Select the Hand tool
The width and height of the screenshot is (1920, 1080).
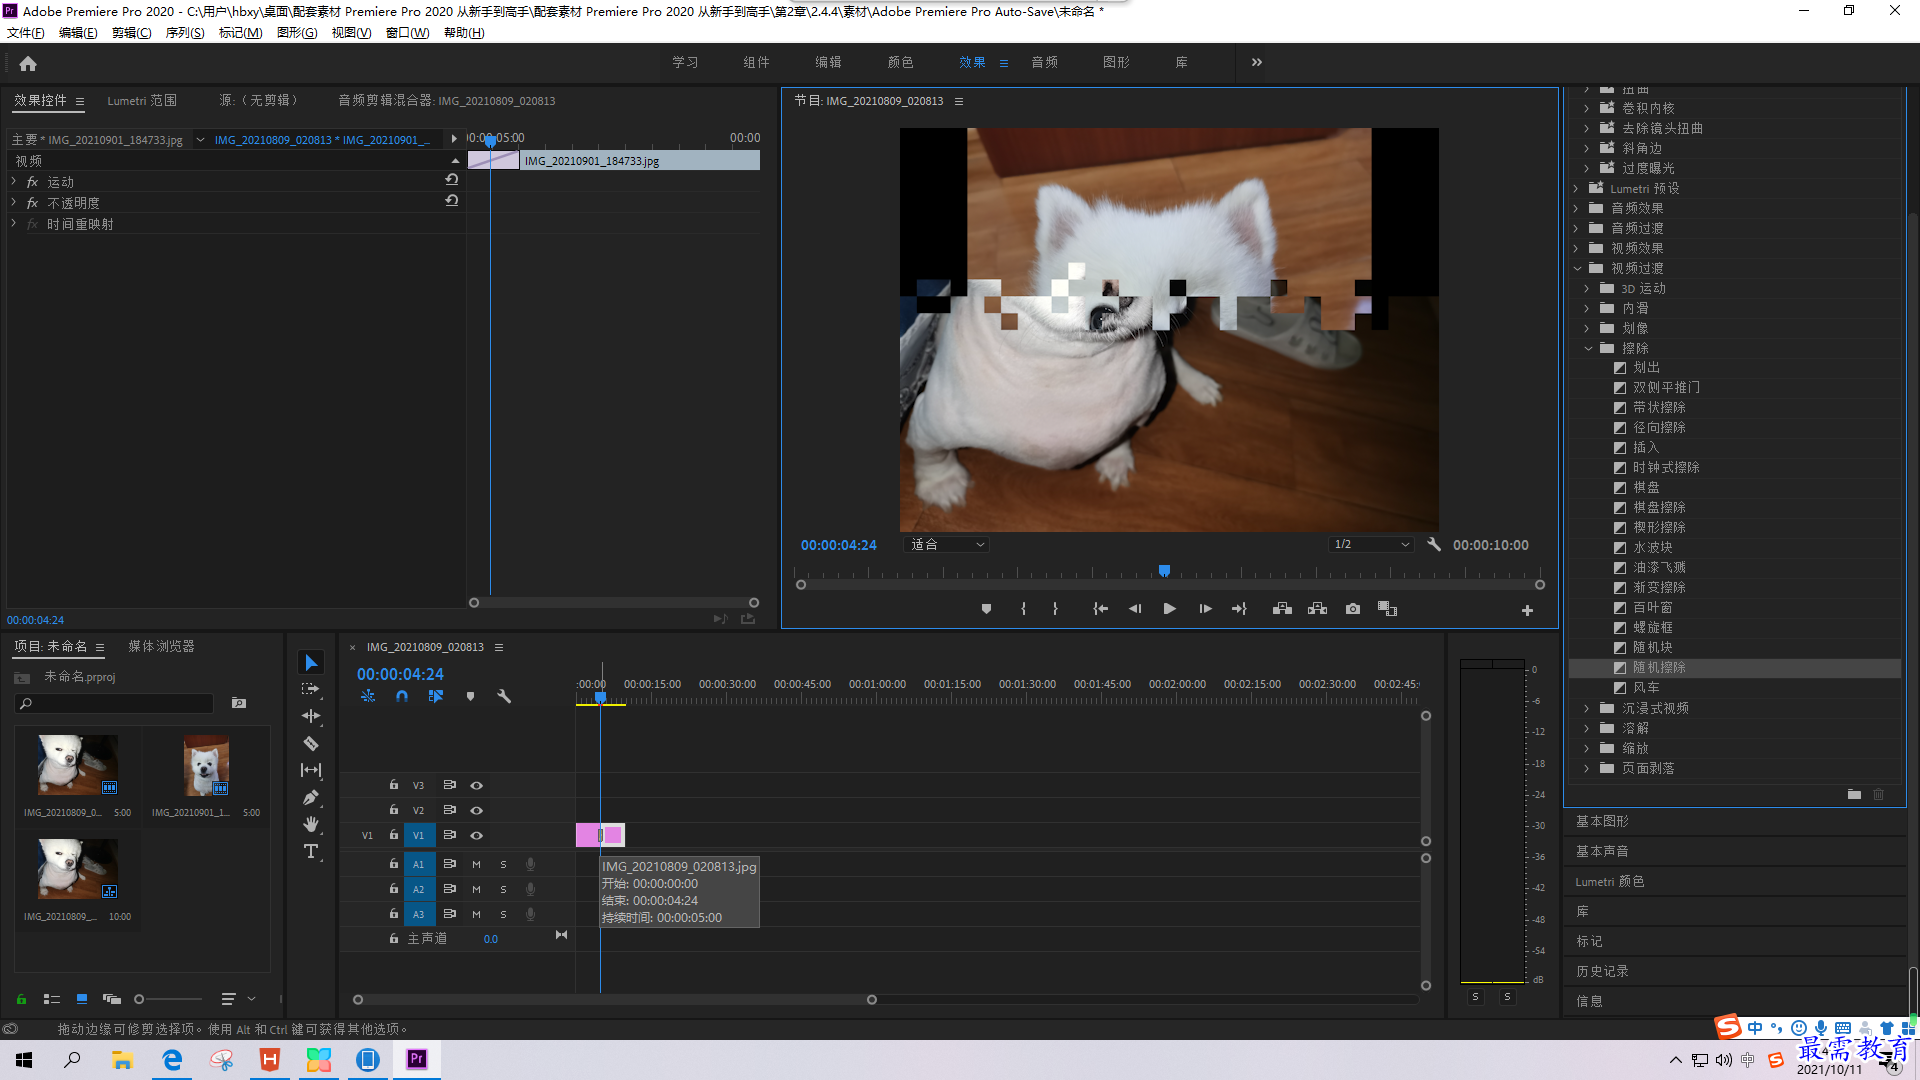[311, 824]
